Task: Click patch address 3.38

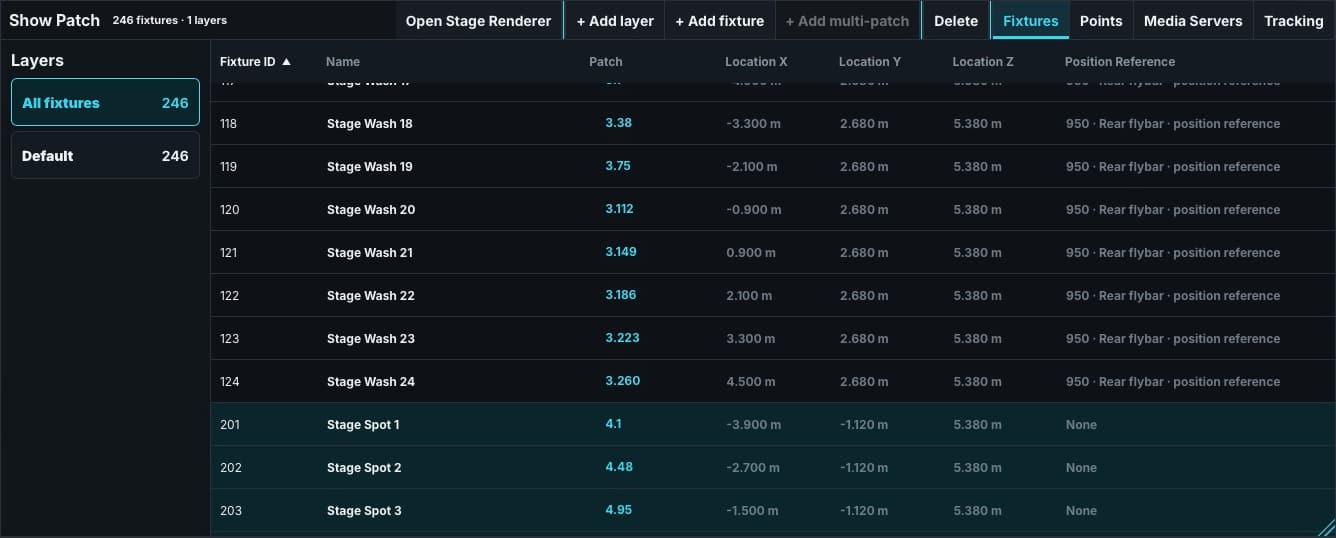Action: click(618, 123)
